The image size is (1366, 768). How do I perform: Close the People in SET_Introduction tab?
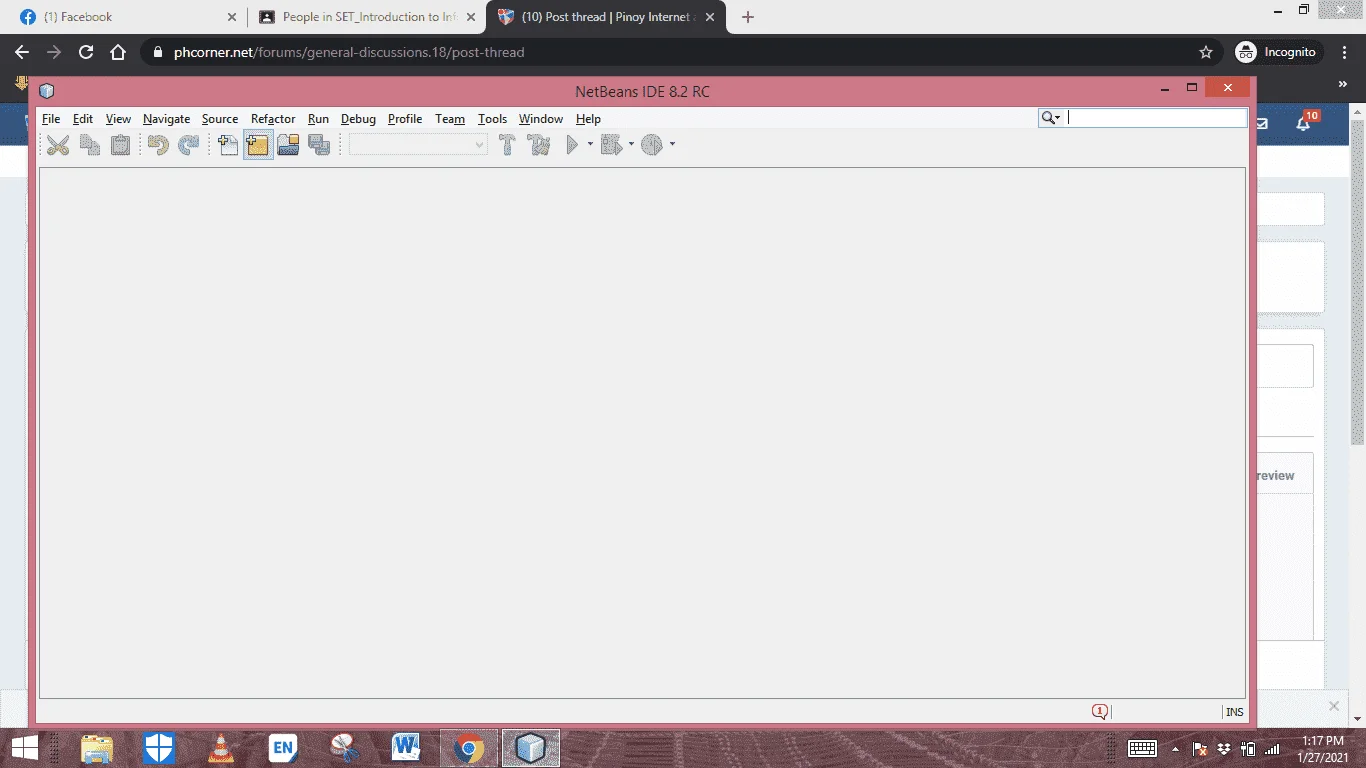point(471,17)
